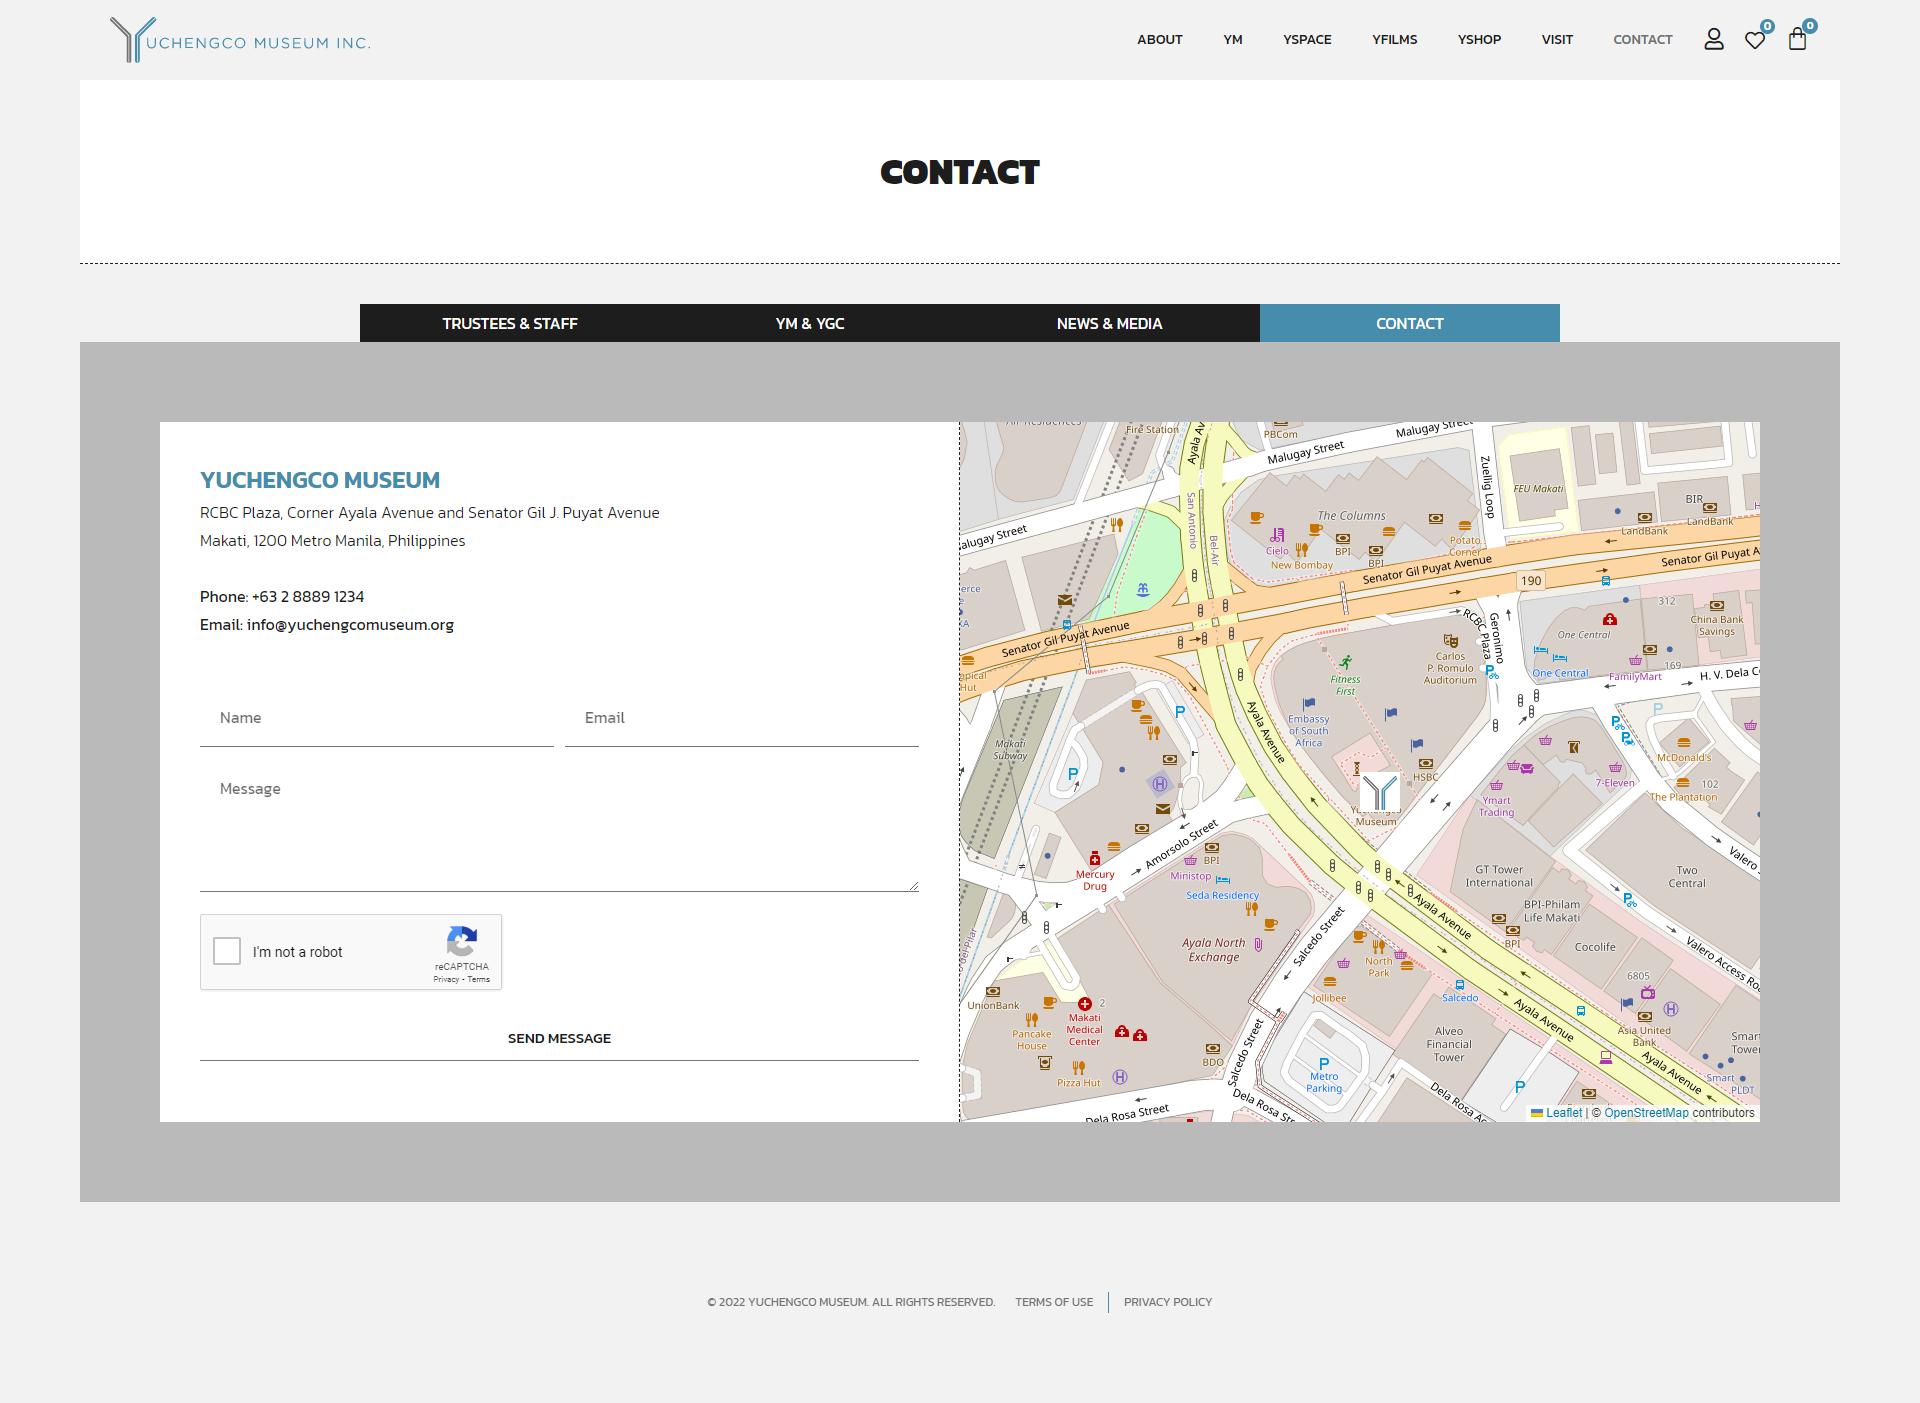Image resolution: width=1920 pixels, height=1403 pixels.
Task: Click the SEND MESSAGE button
Action: point(559,1038)
